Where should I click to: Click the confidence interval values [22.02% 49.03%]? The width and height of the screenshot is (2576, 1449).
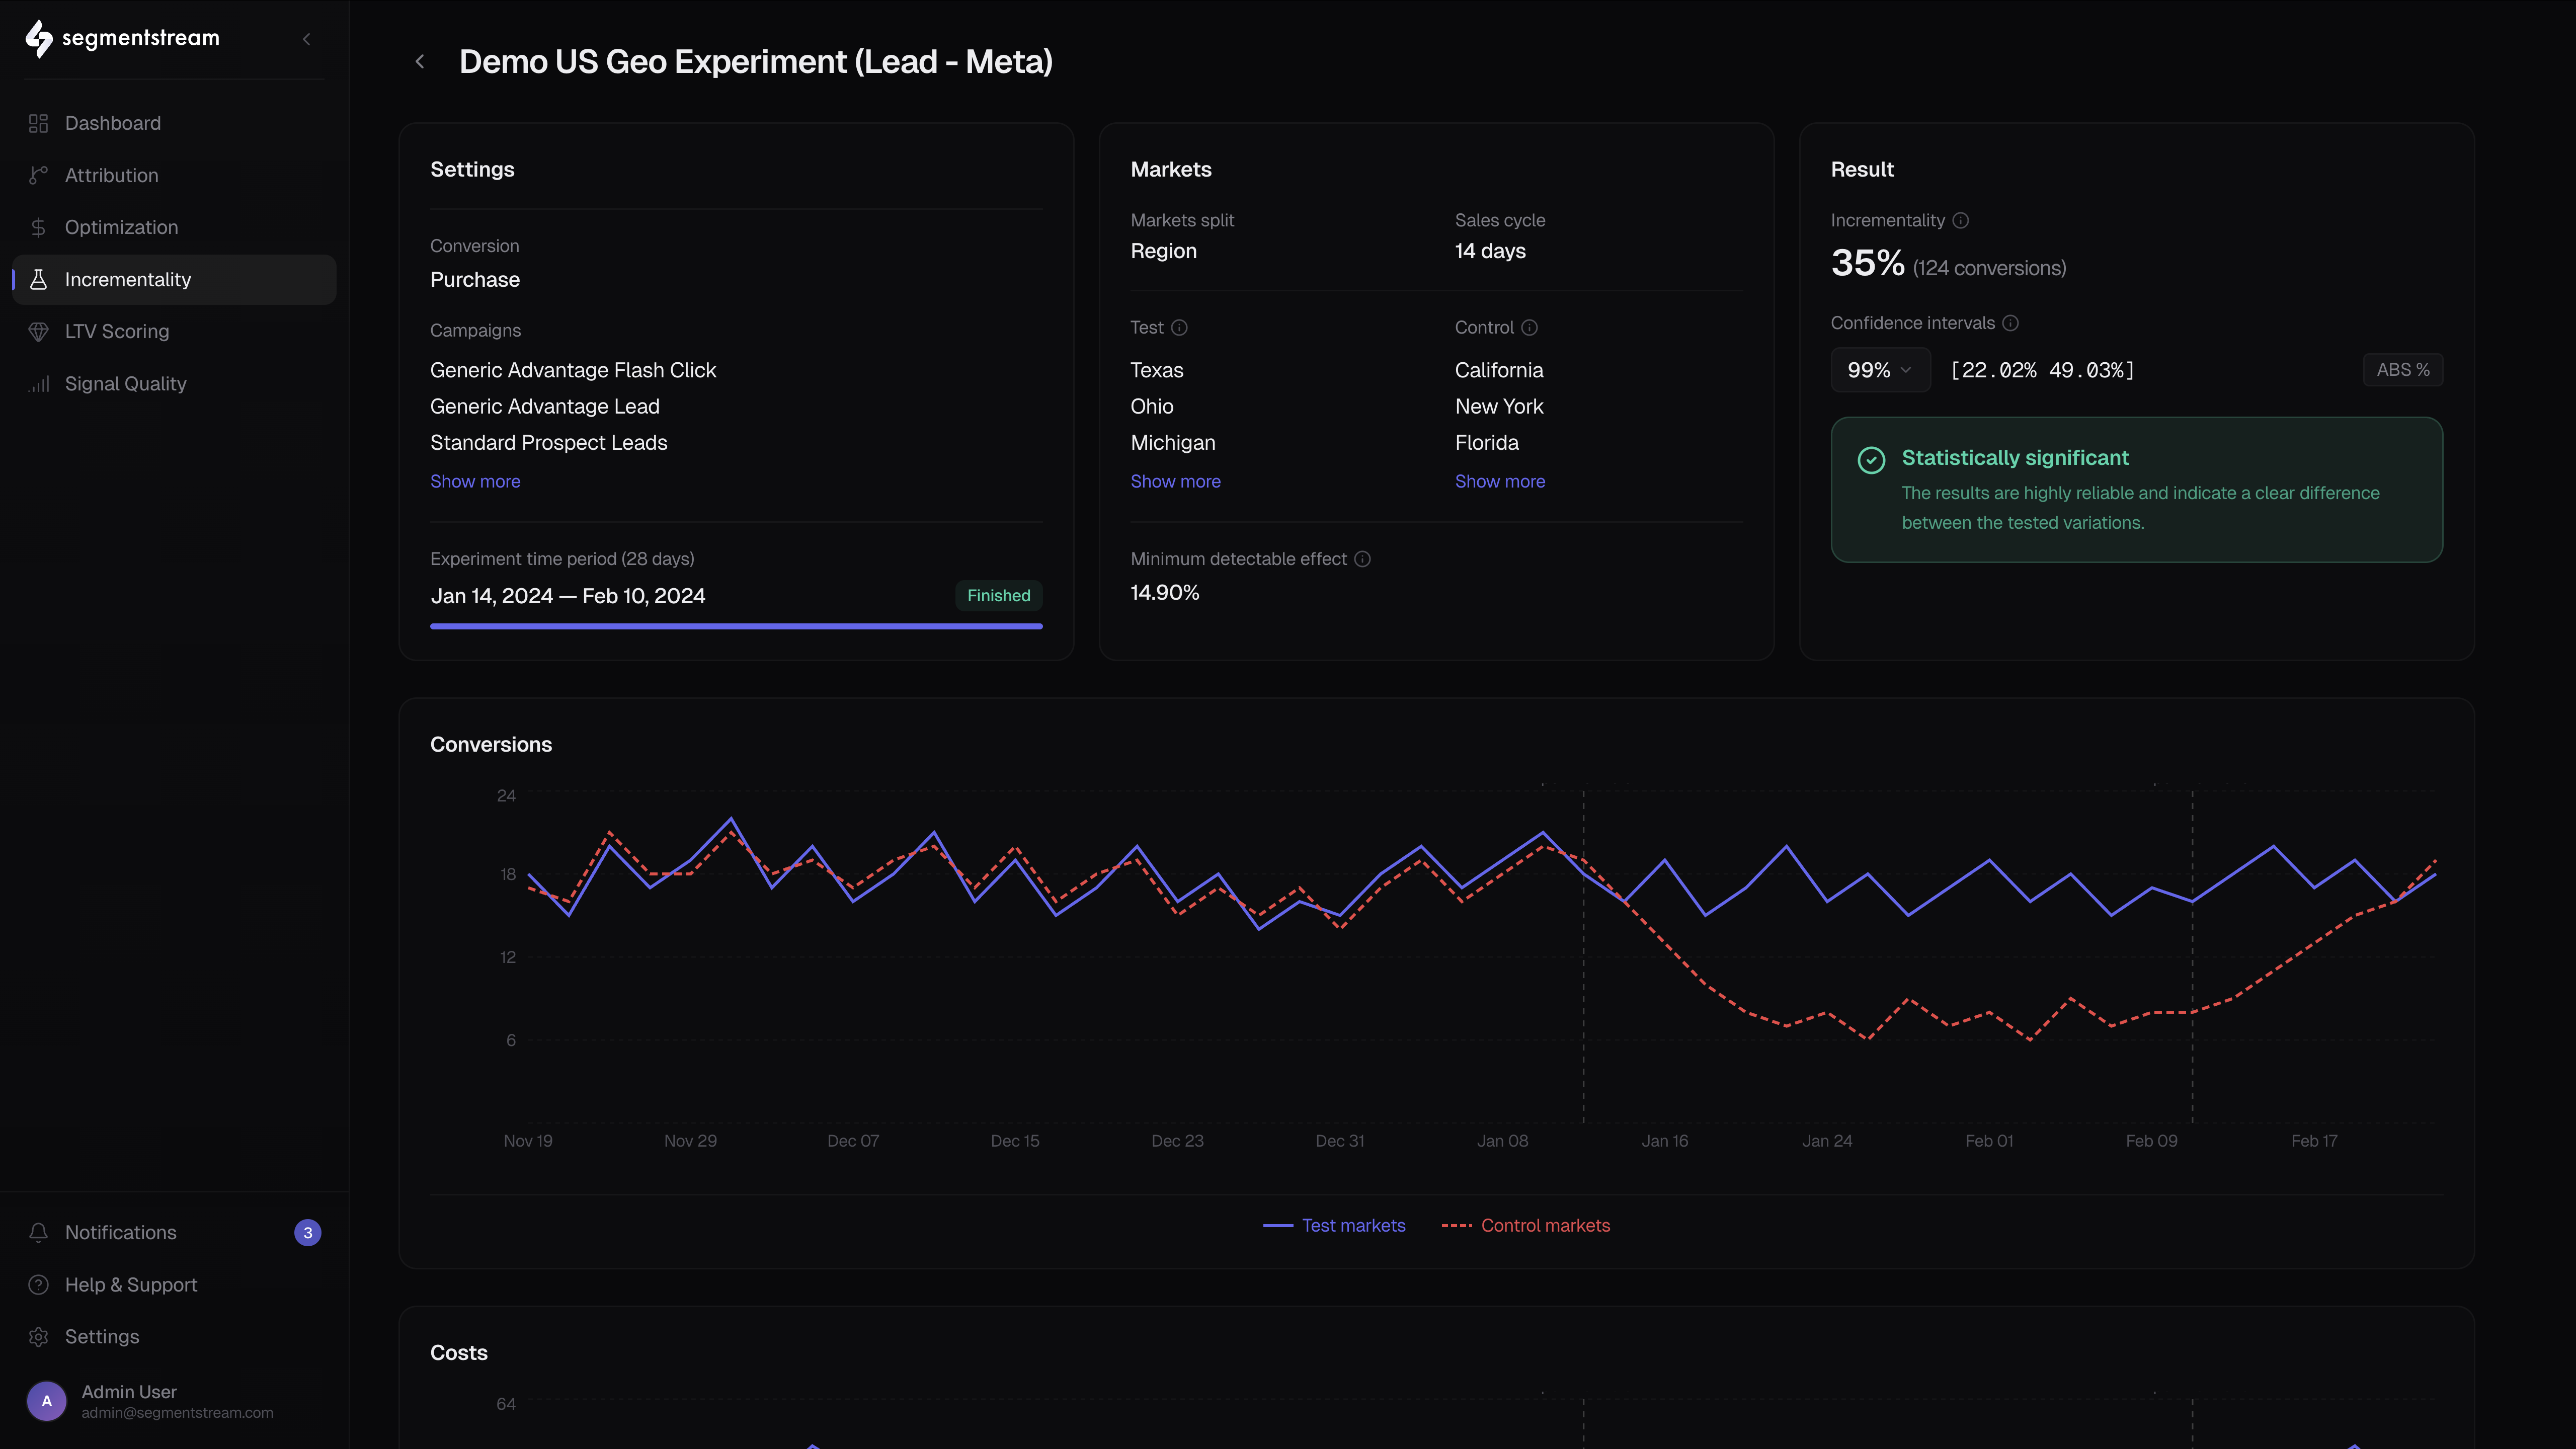coord(2042,370)
